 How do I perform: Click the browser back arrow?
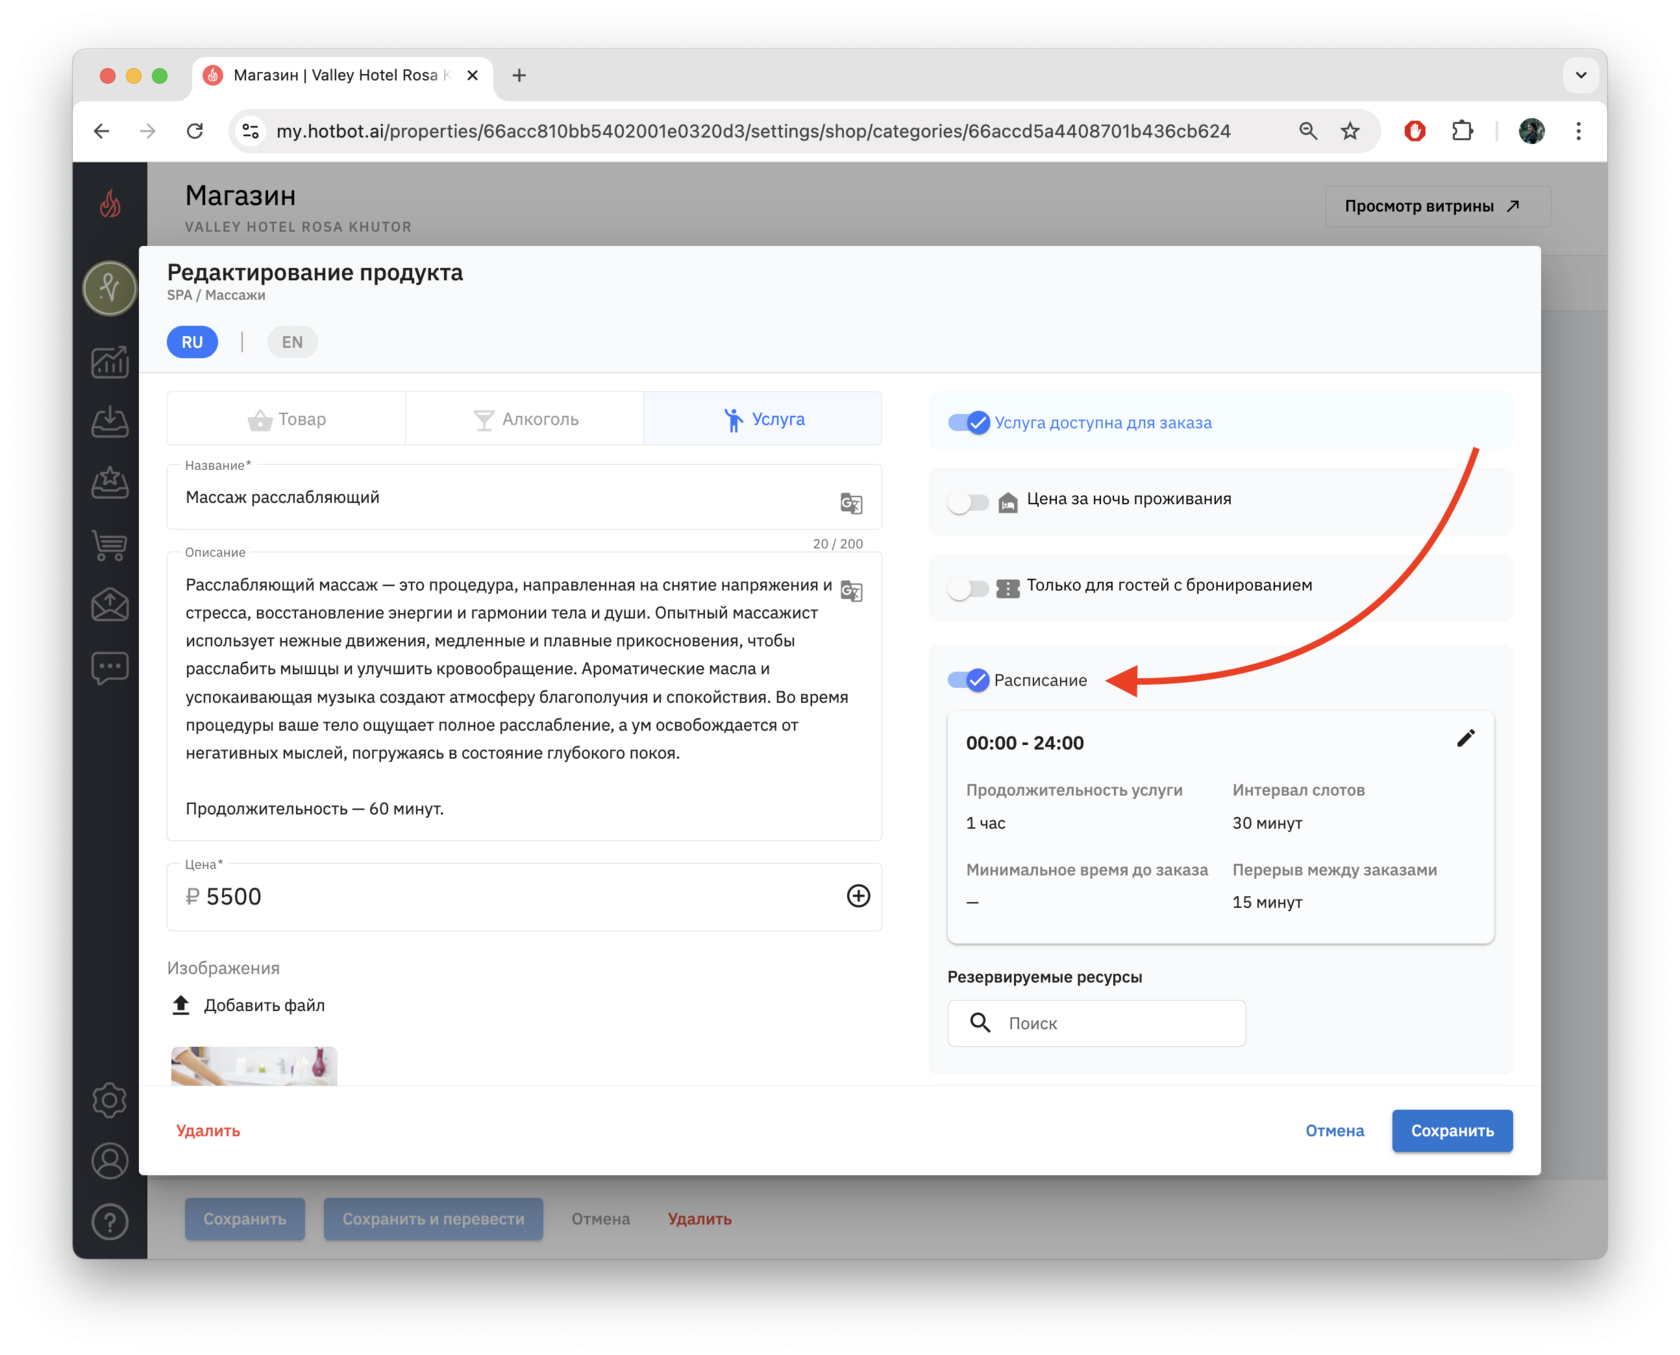(x=102, y=131)
